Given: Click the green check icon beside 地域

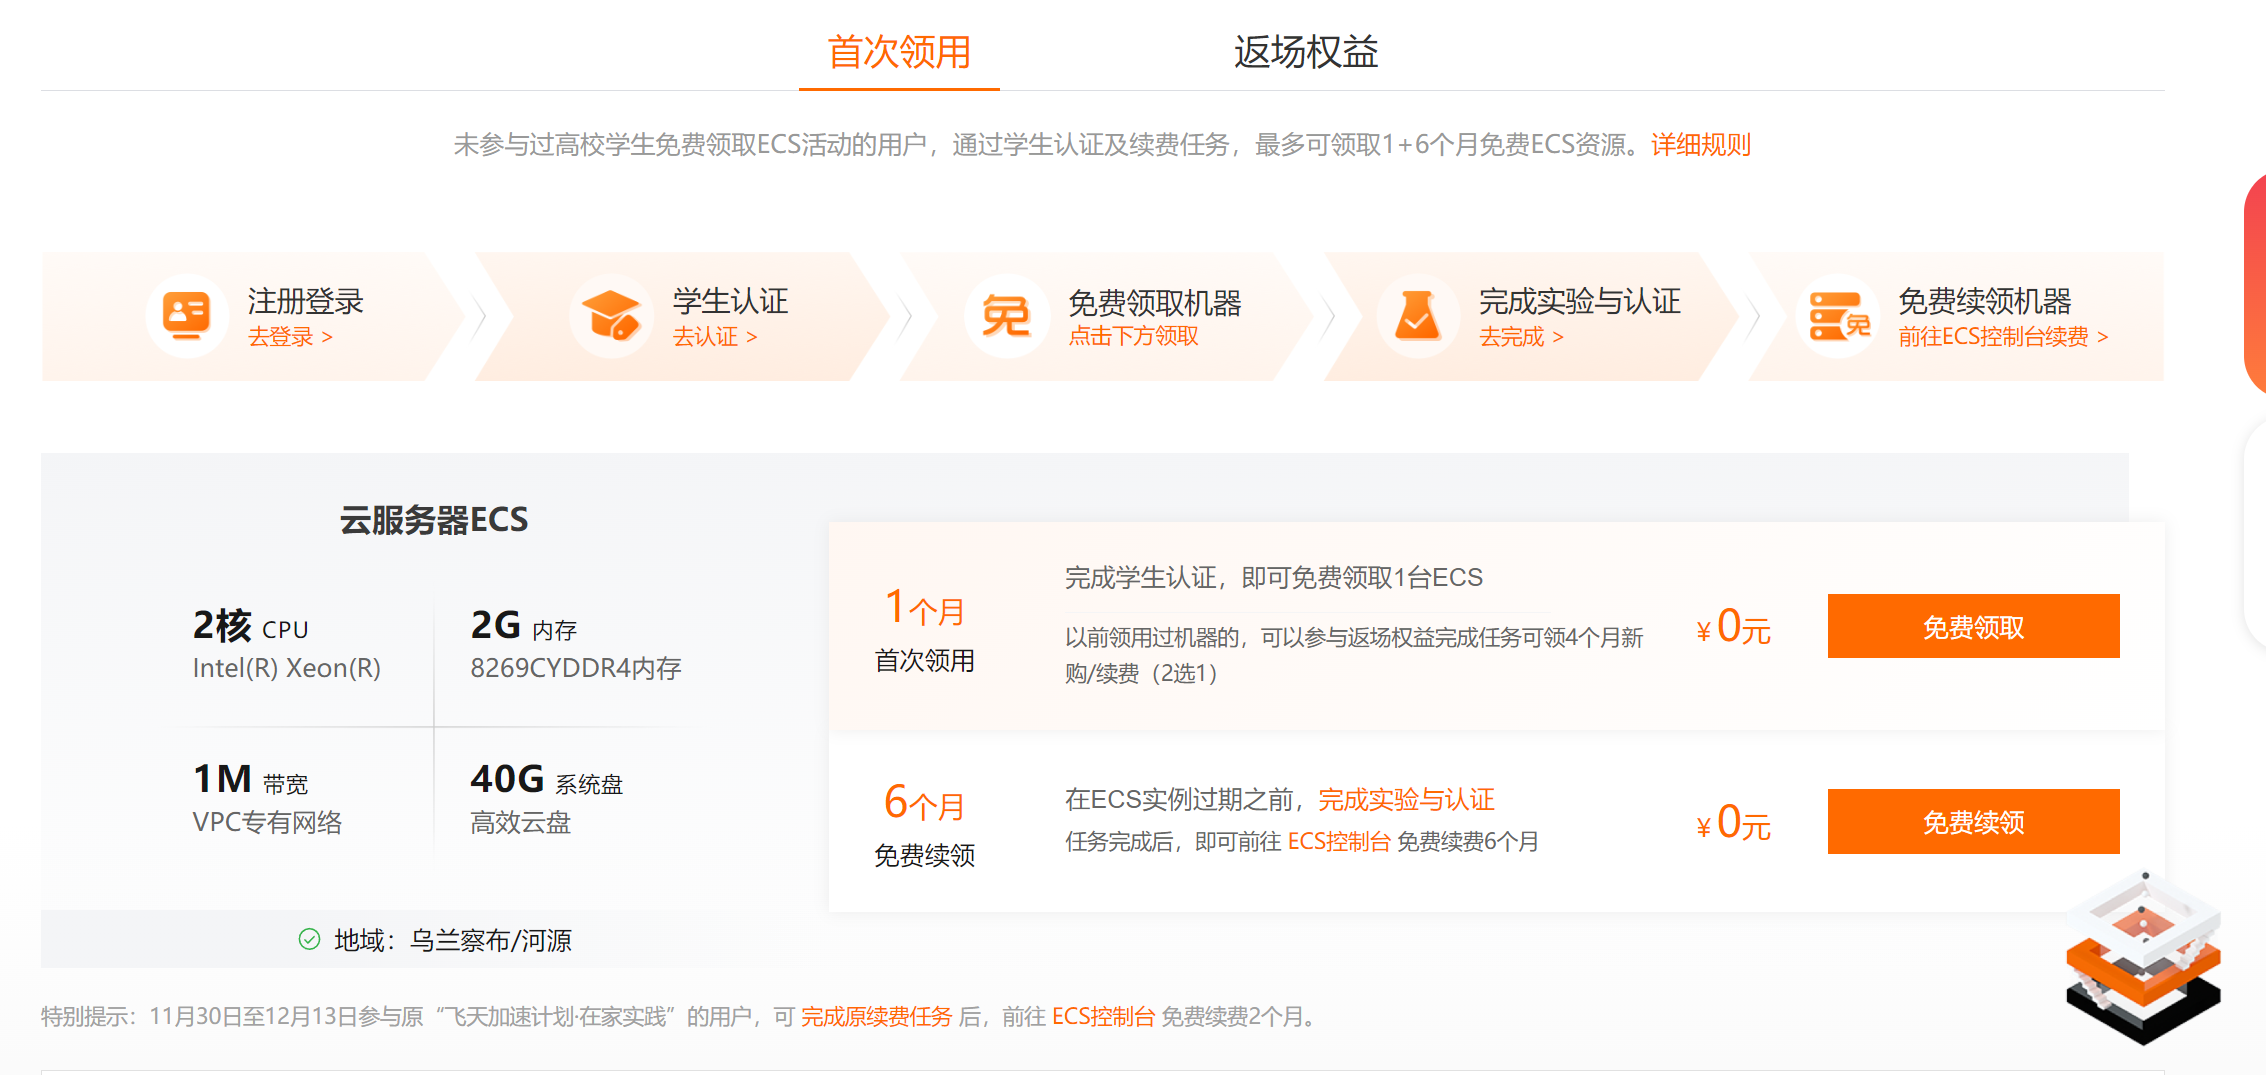Looking at the screenshot, I should click(x=310, y=939).
